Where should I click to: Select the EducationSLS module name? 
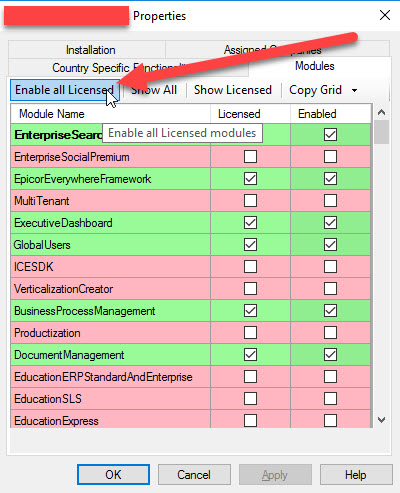[48, 399]
